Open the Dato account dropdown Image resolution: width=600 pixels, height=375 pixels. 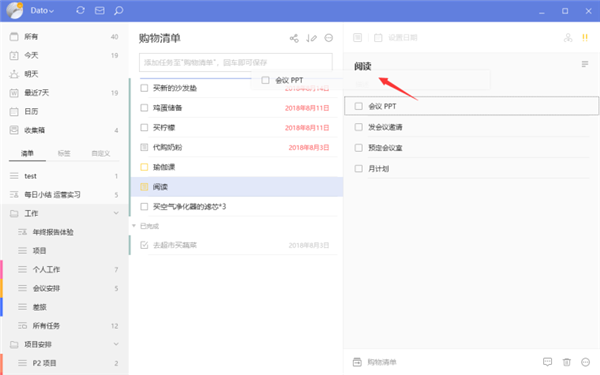point(42,11)
